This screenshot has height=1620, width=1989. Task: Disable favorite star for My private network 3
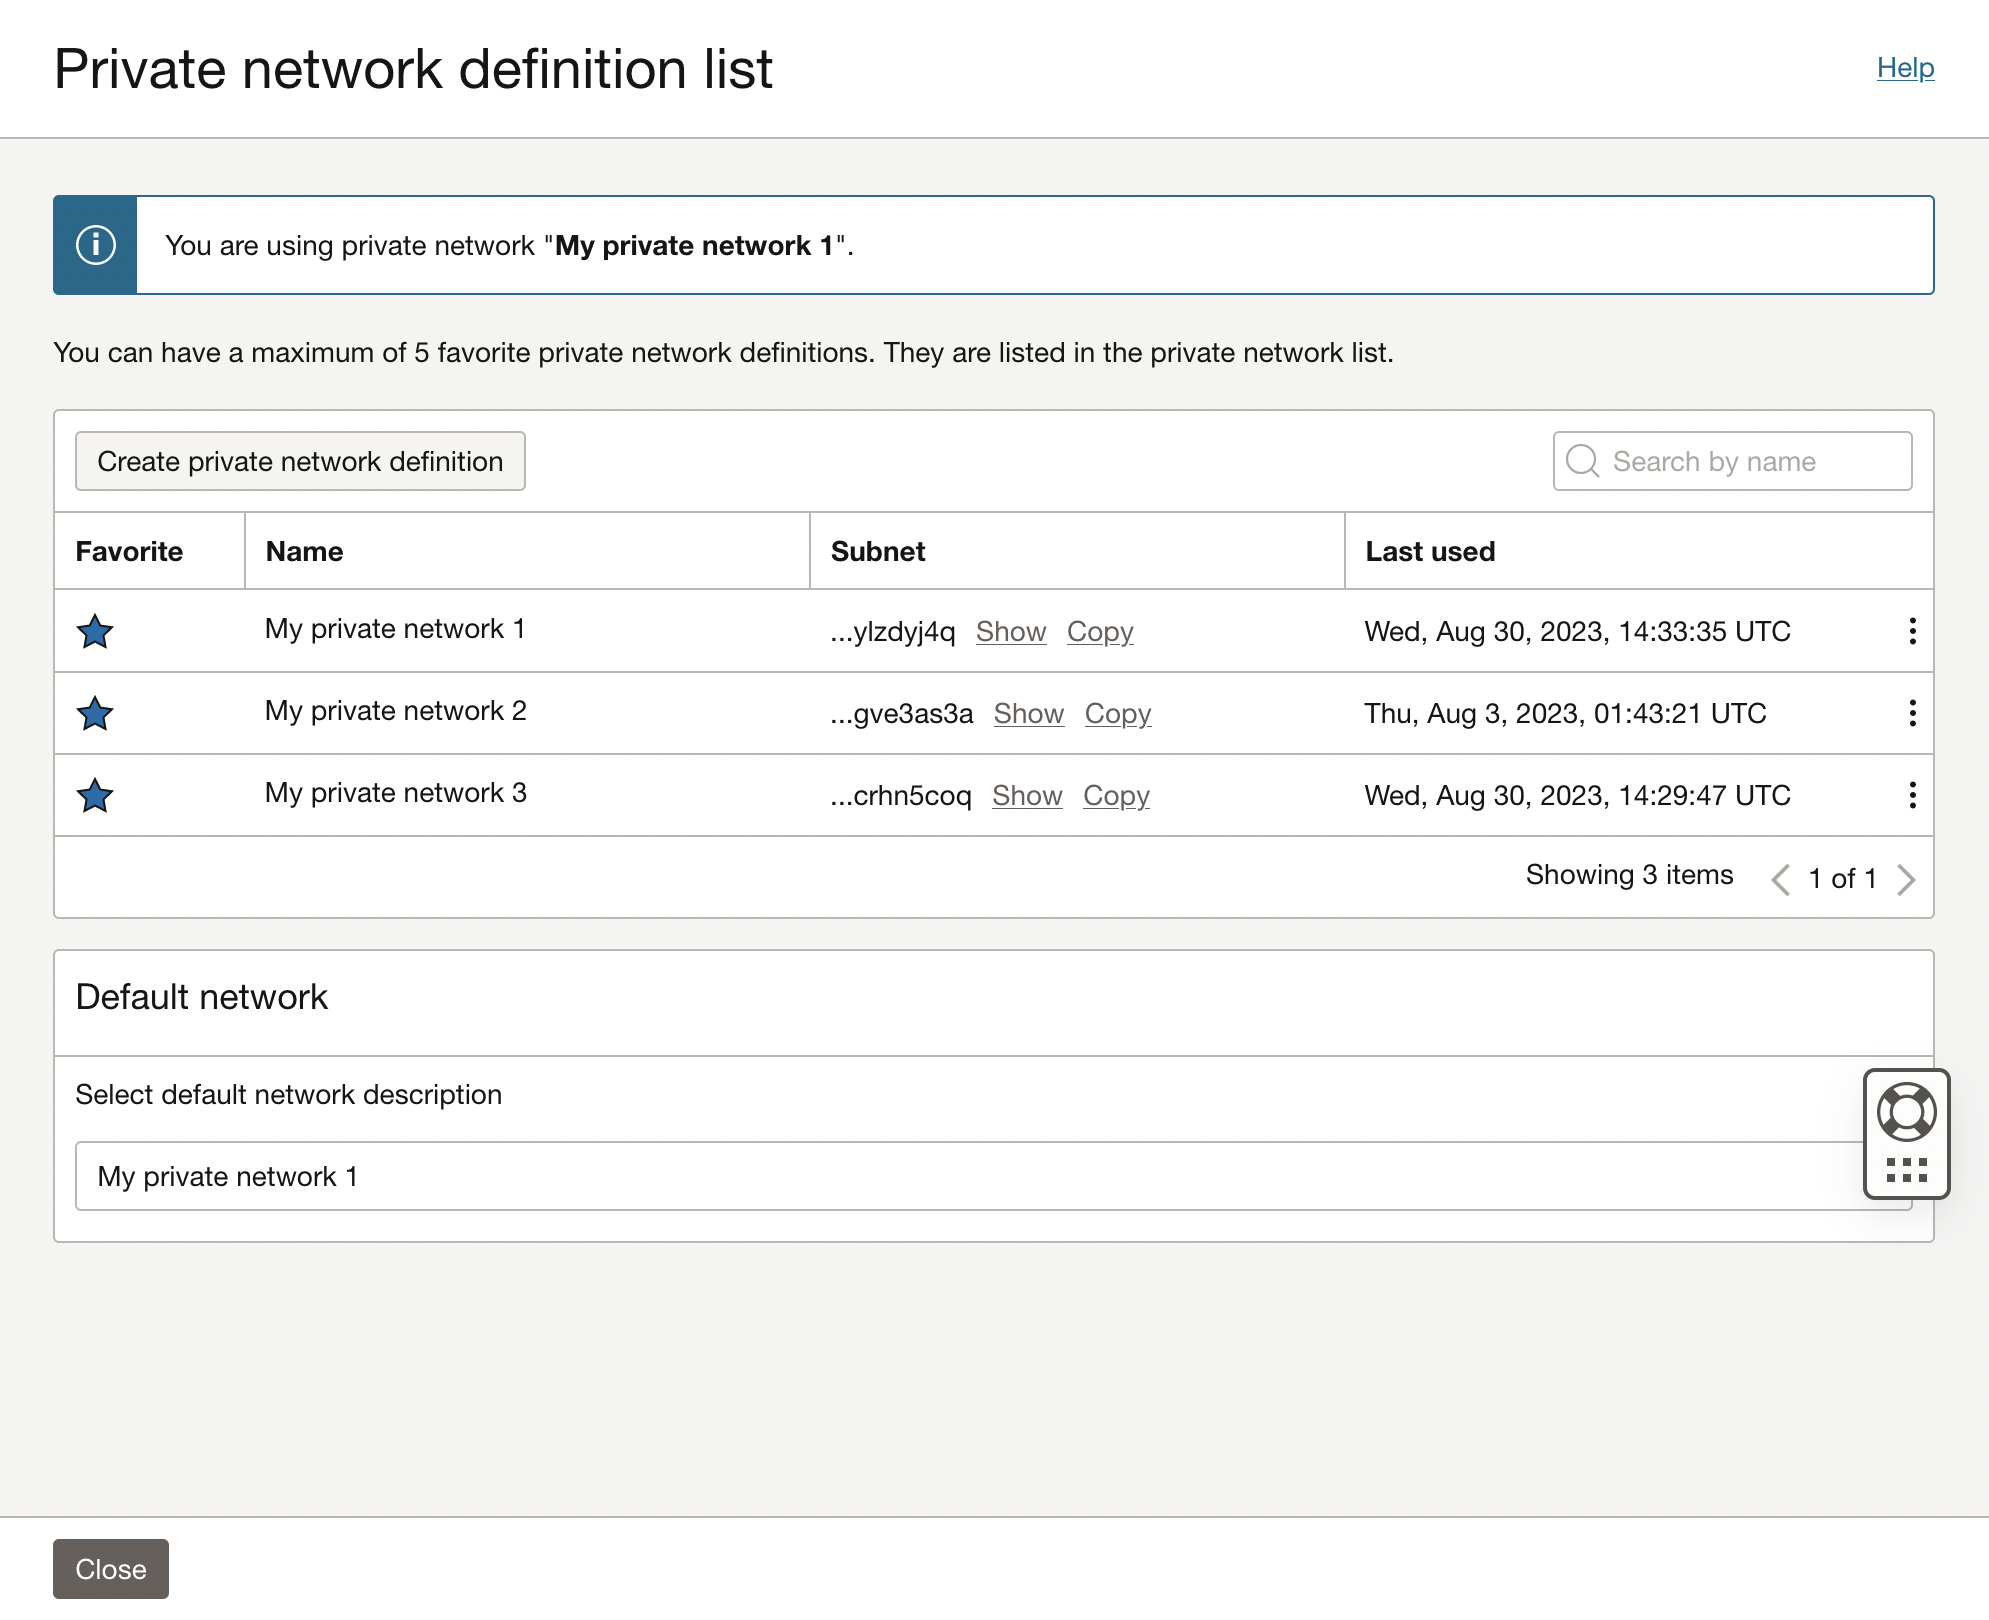[x=96, y=793]
